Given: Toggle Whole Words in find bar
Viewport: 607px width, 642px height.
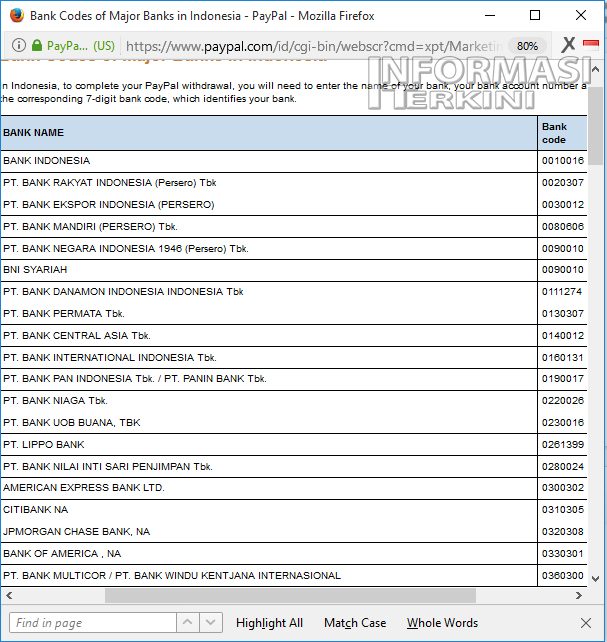Looking at the screenshot, I should pos(442,623).
